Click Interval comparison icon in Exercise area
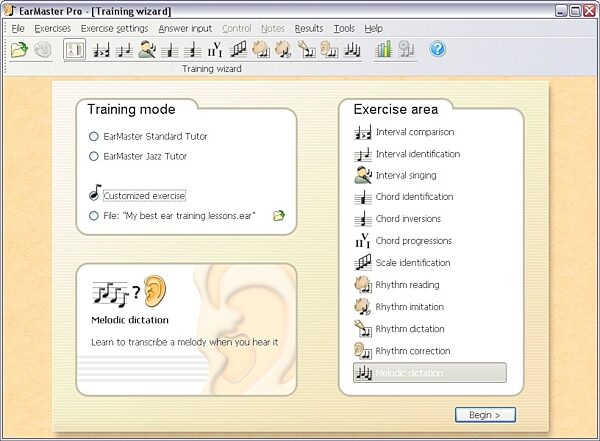 (363, 132)
